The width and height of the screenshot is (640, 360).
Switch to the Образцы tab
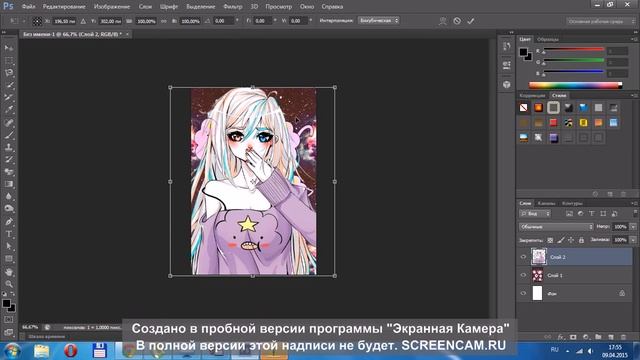point(547,39)
